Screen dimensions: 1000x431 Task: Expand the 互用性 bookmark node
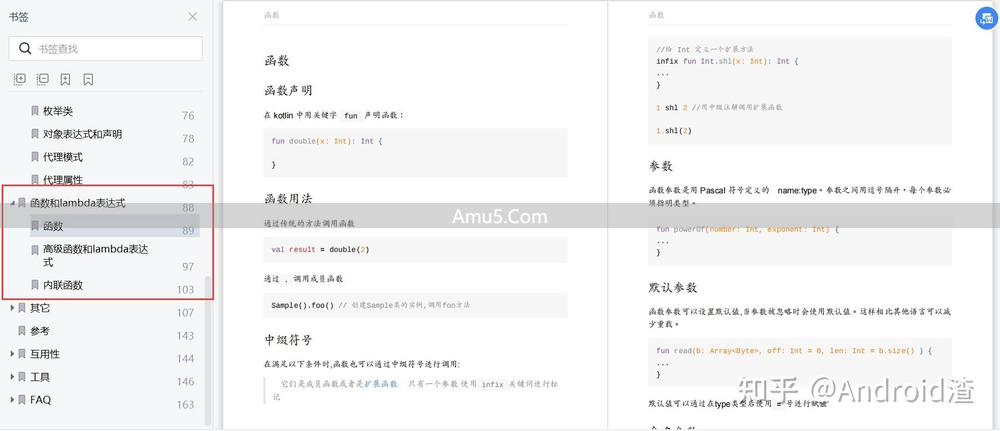coord(13,354)
